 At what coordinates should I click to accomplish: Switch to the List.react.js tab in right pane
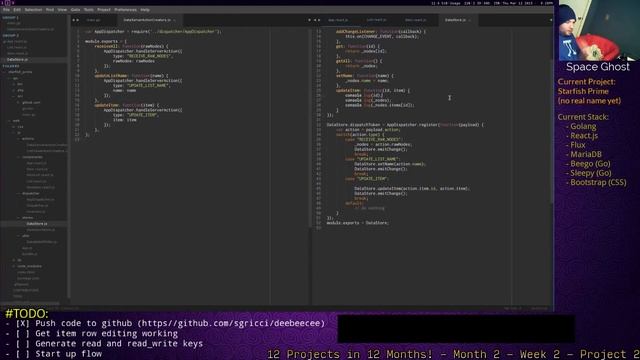click(x=376, y=20)
